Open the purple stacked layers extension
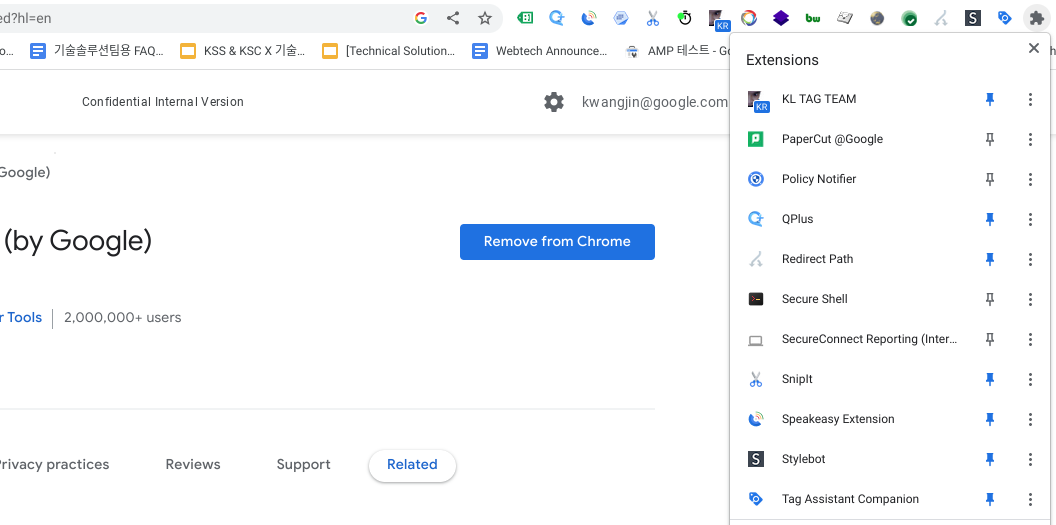1056x525 pixels. [x=781, y=18]
